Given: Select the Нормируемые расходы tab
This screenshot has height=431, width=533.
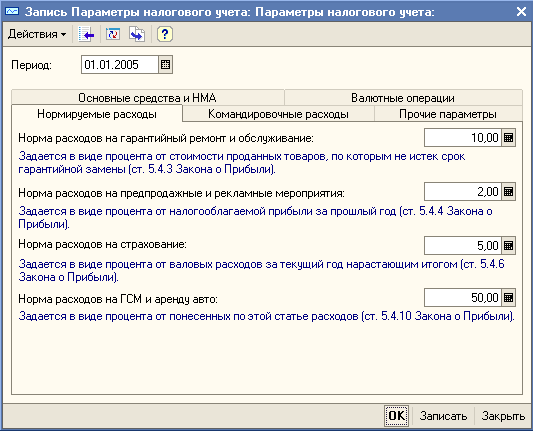Looking at the screenshot, I should 97,114.
